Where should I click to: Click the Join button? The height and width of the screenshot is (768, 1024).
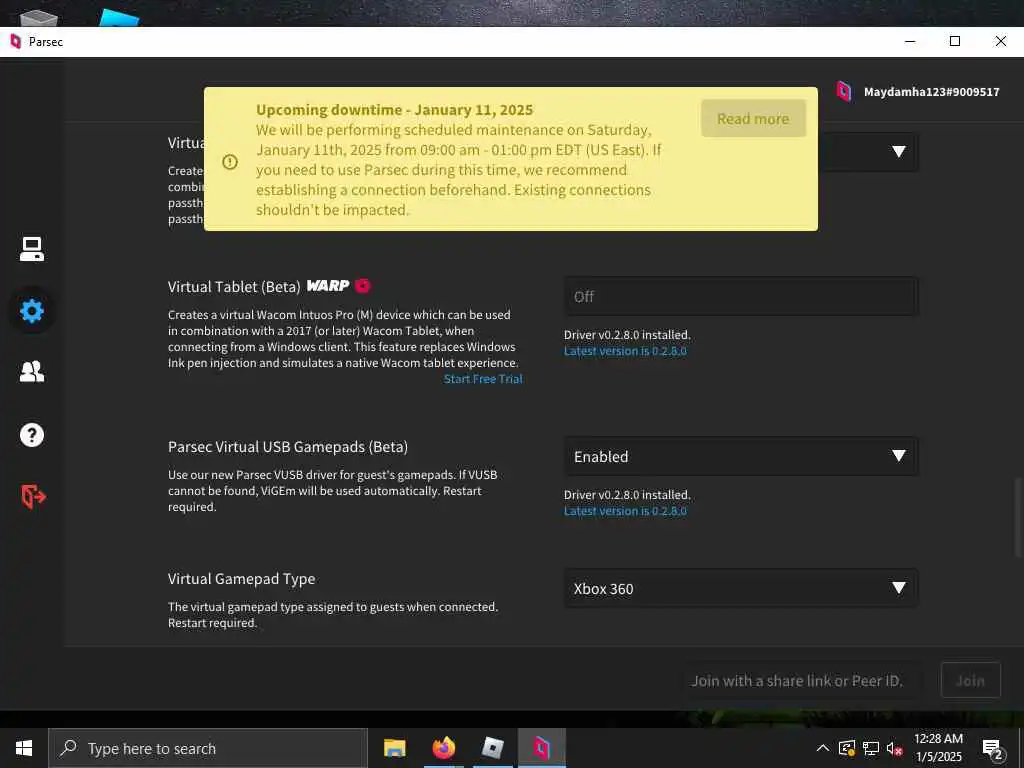click(970, 680)
